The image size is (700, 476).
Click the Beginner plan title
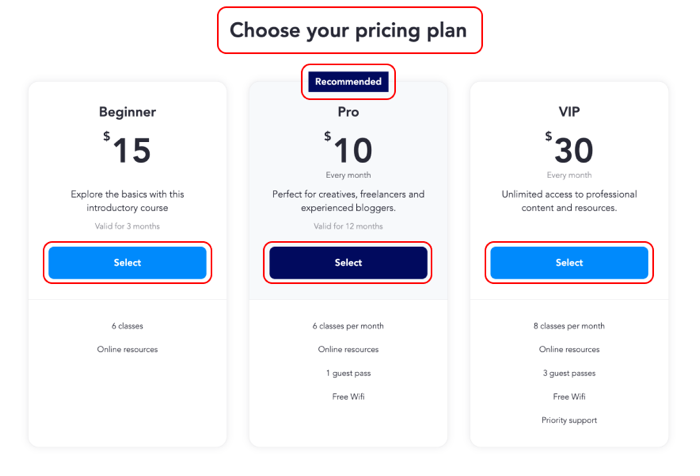click(x=127, y=112)
